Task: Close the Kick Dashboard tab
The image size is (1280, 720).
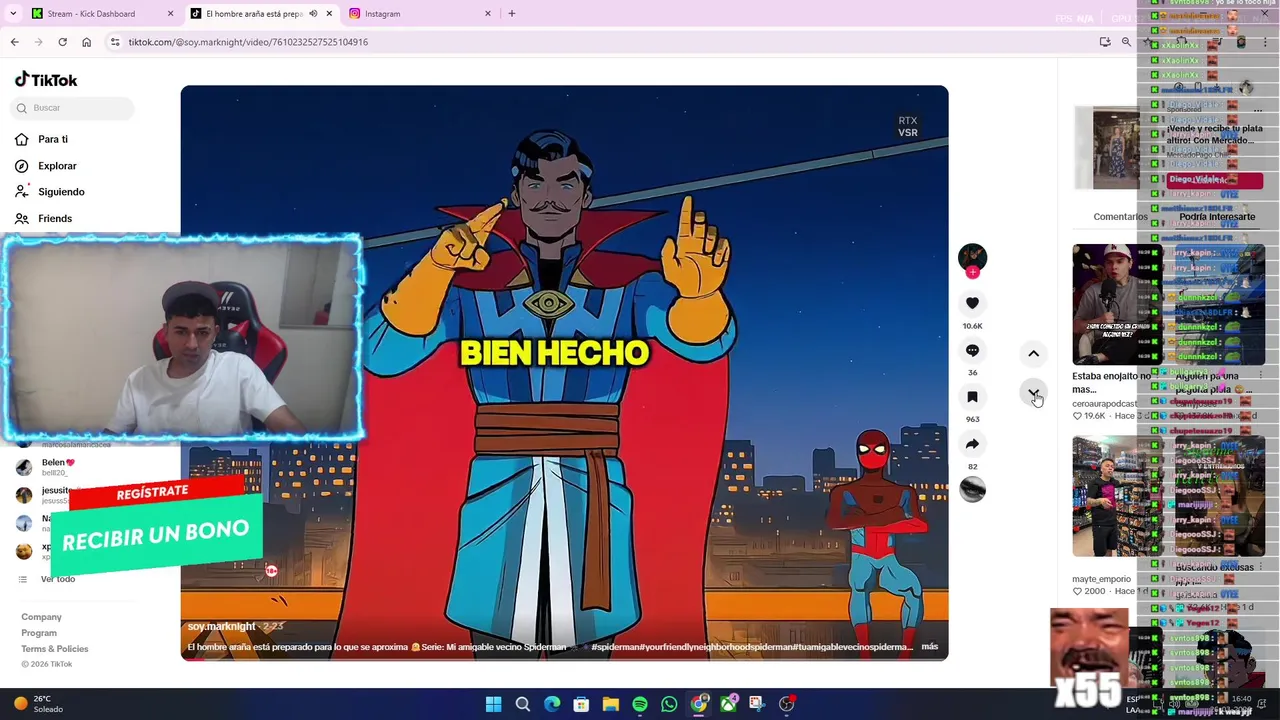Action: click(x=170, y=14)
